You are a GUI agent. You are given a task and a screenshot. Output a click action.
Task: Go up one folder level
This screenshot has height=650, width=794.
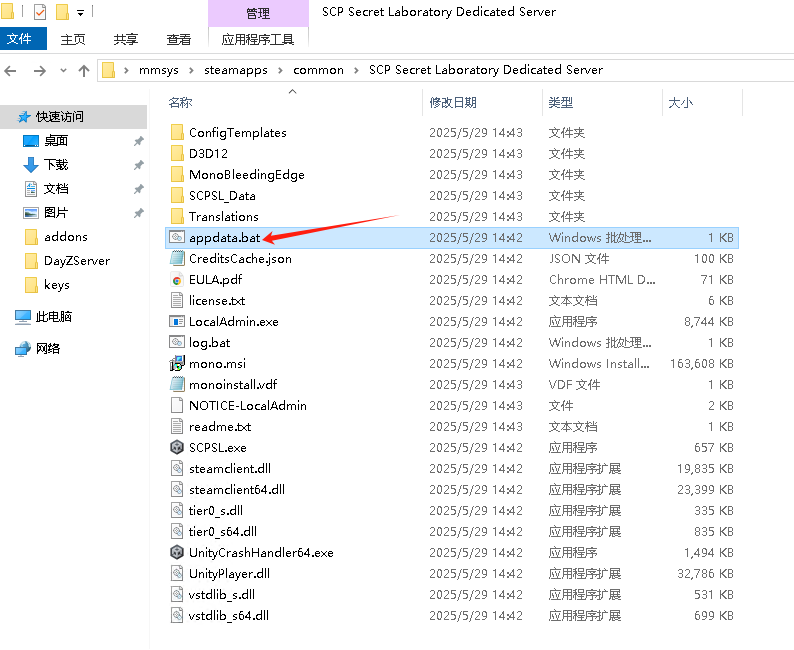[84, 70]
